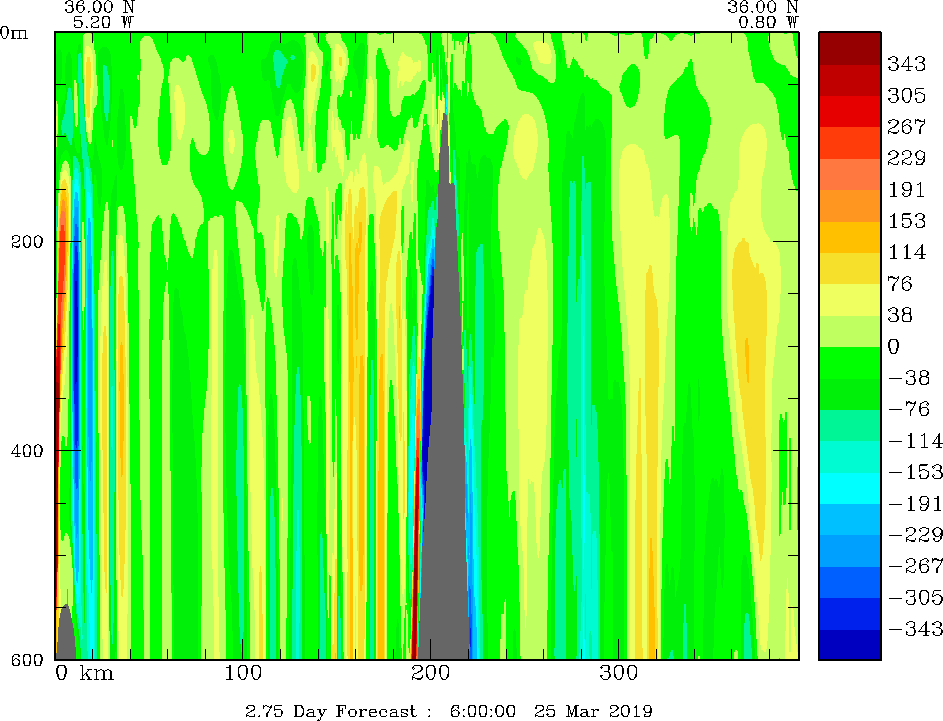Image resolution: width=943 pixels, height=721 pixels.
Task: Click the colorbar label 191
Action: (x=906, y=189)
